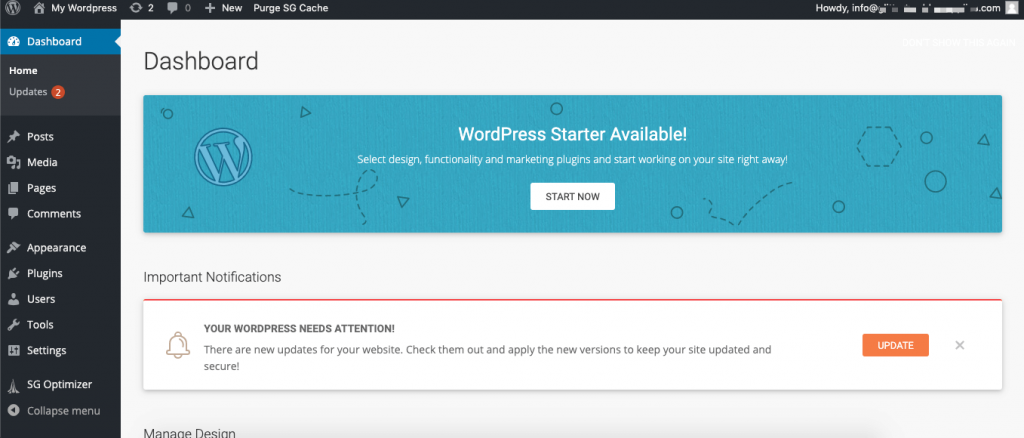This screenshot has width=1024, height=438.
Task: Click the Appearance paintbrush icon
Action: point(14,247)
